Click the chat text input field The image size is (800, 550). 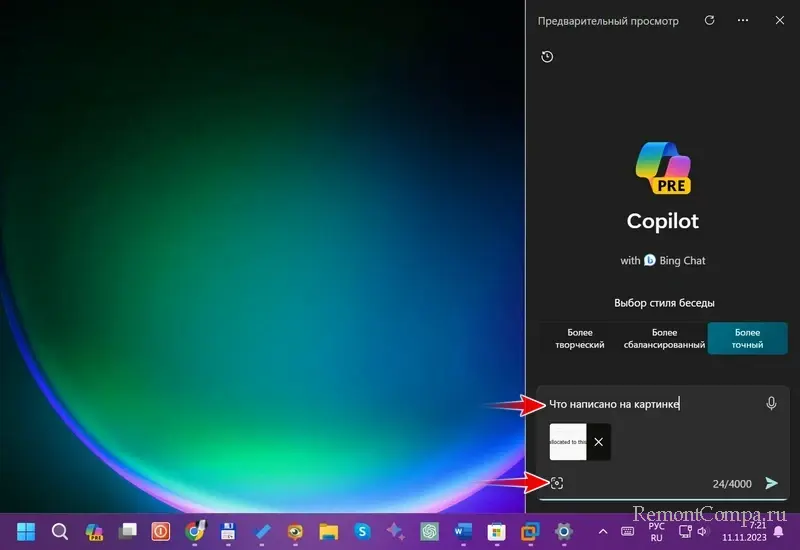click(650, 404)
